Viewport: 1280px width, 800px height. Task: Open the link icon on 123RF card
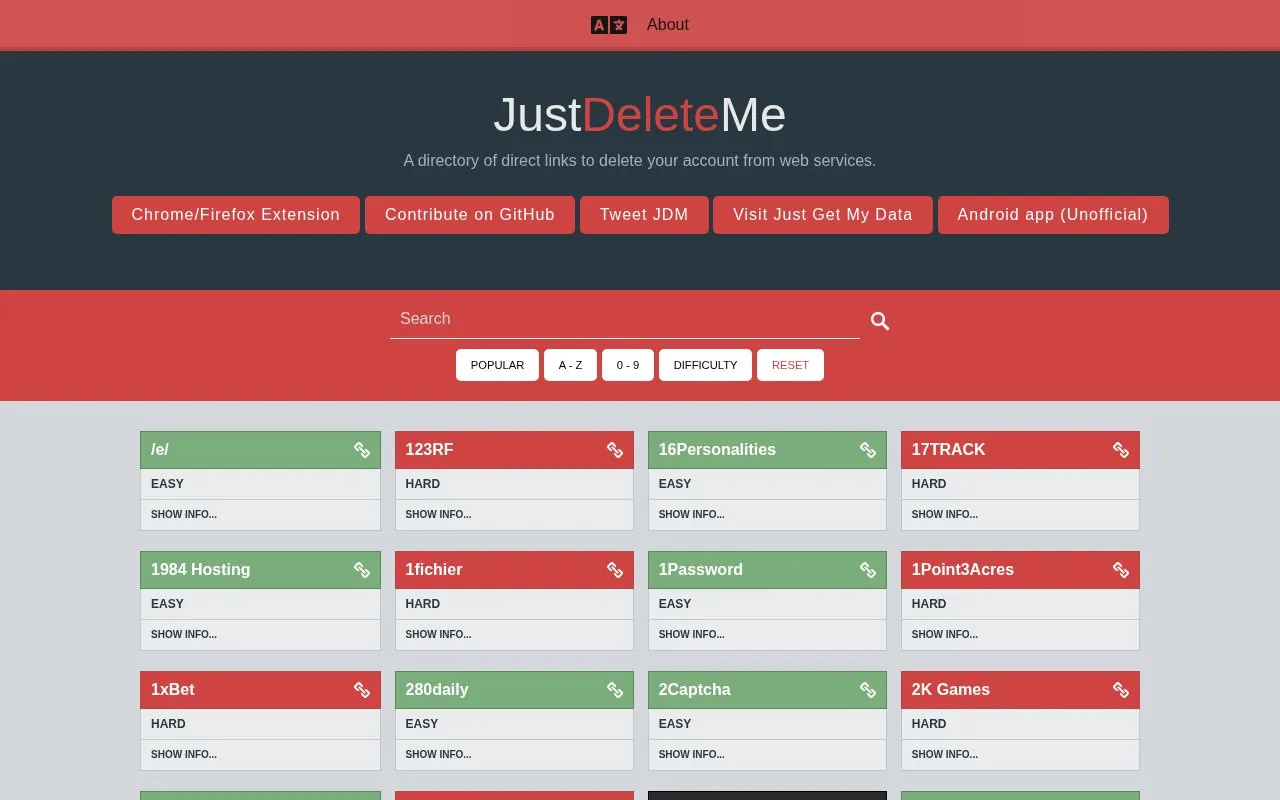click(615, 450)
